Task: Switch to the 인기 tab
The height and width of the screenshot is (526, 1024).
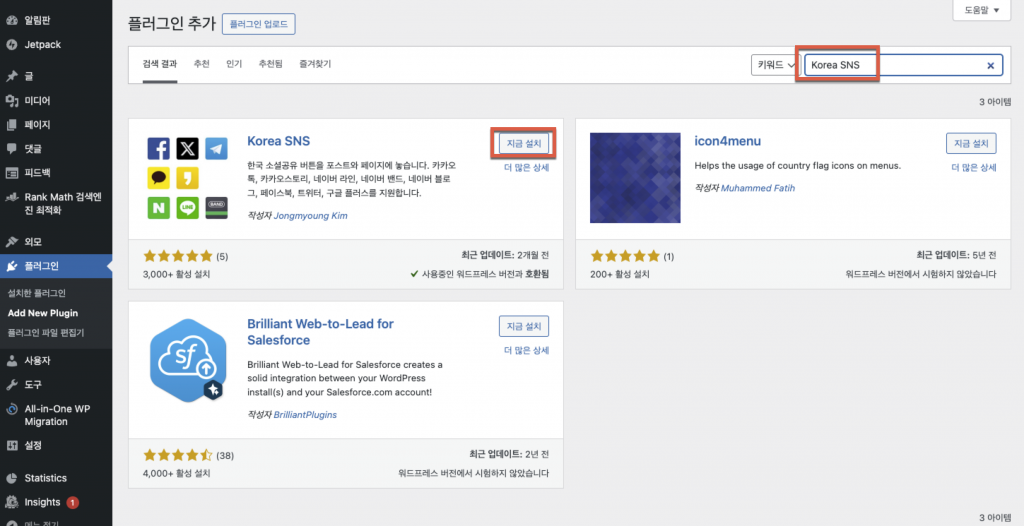Action: [x=234, y=64]
